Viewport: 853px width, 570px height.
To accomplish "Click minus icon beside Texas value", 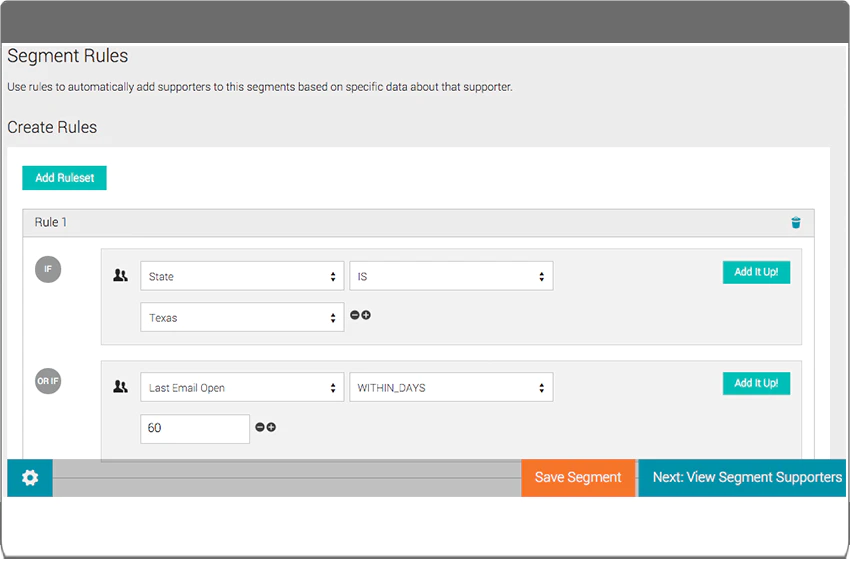I will (355, 315).
